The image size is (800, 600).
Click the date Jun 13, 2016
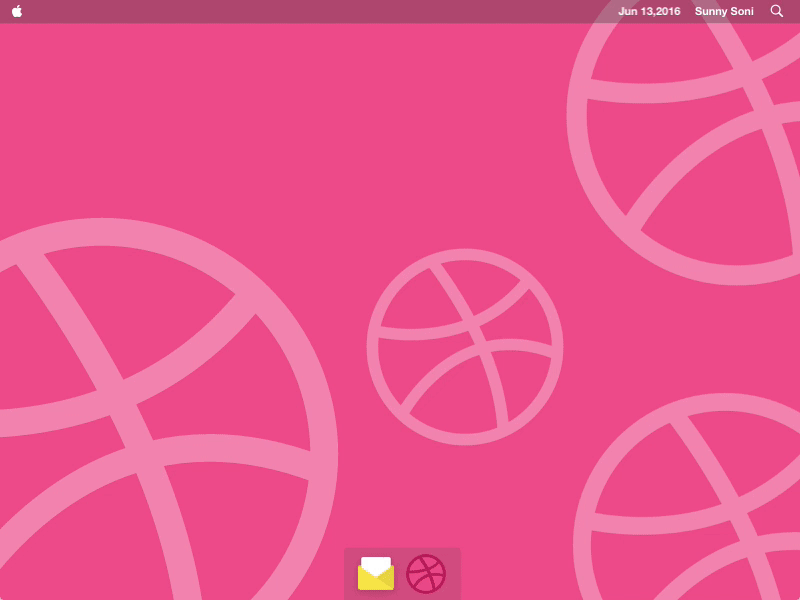[649, 11]
